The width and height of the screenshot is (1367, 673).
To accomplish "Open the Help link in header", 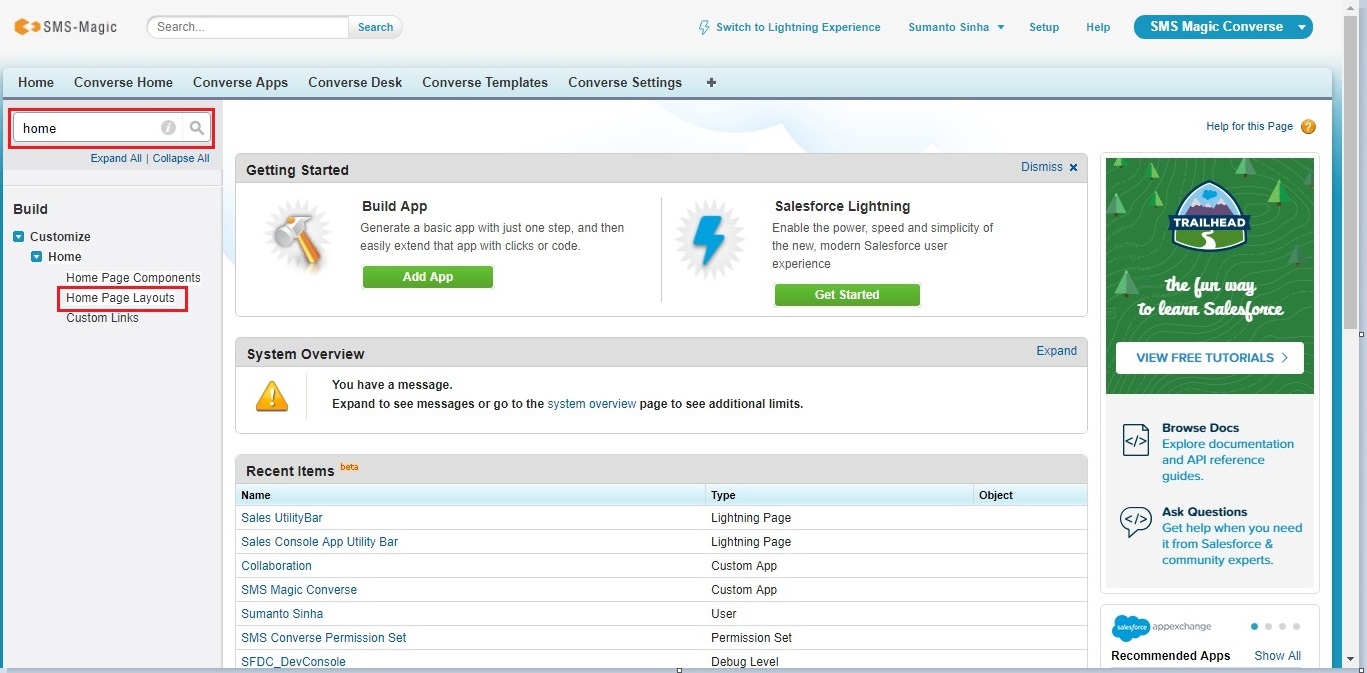I will click(1098, 27).
